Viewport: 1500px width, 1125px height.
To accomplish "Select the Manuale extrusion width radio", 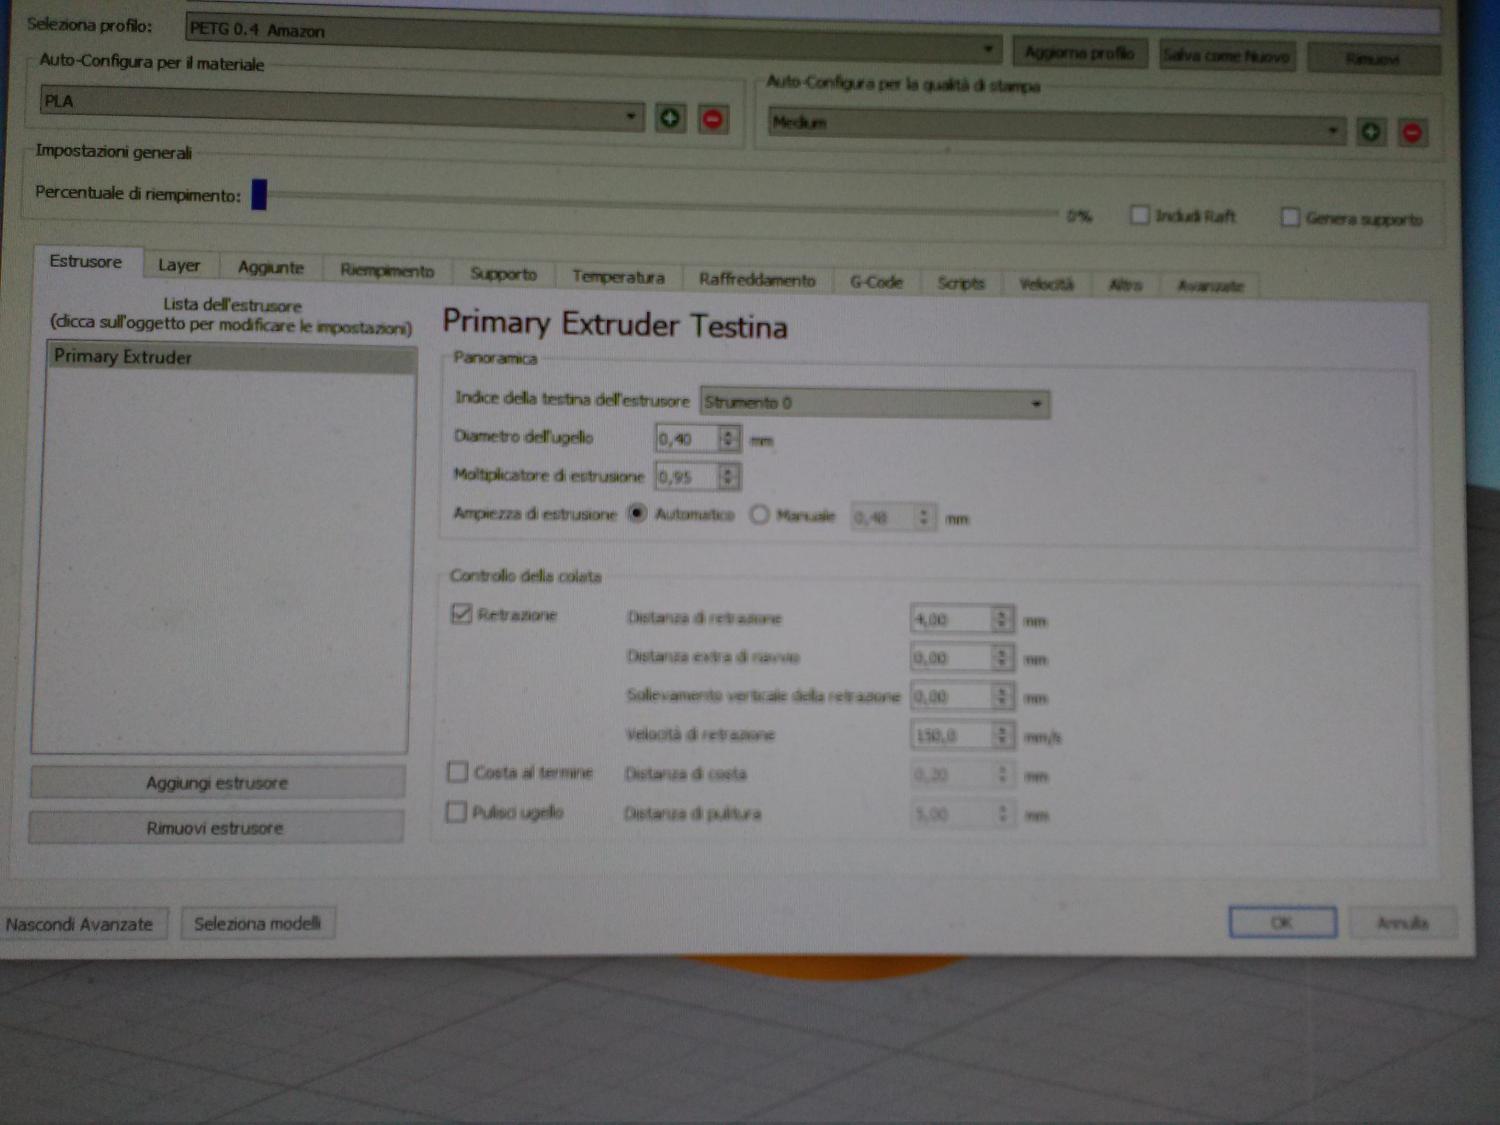I will click(x=760, y=515).
